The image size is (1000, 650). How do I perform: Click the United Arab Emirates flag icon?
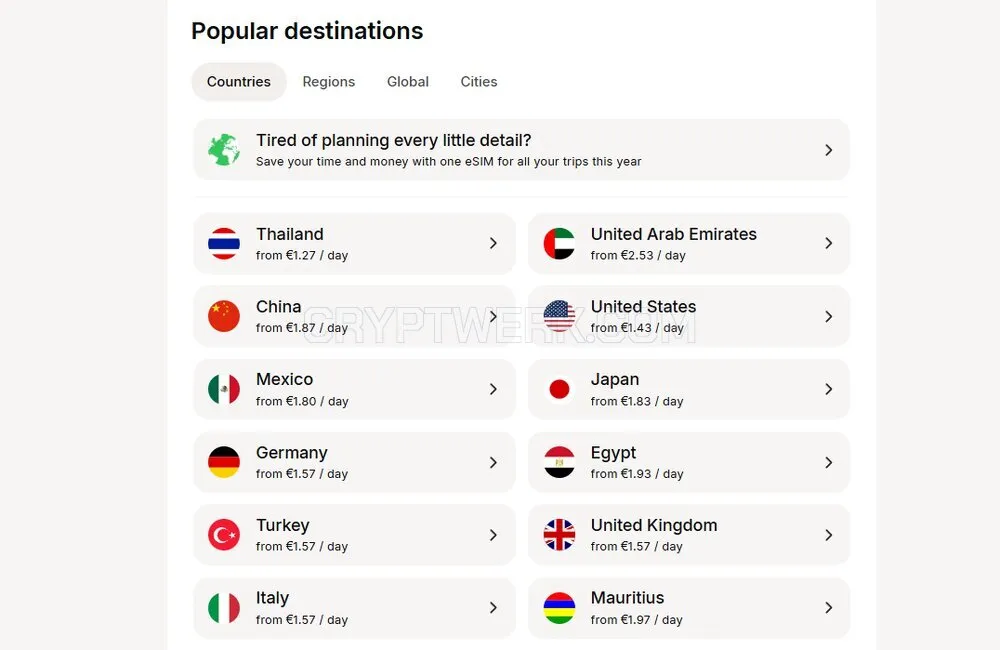[x=559, y=243]
